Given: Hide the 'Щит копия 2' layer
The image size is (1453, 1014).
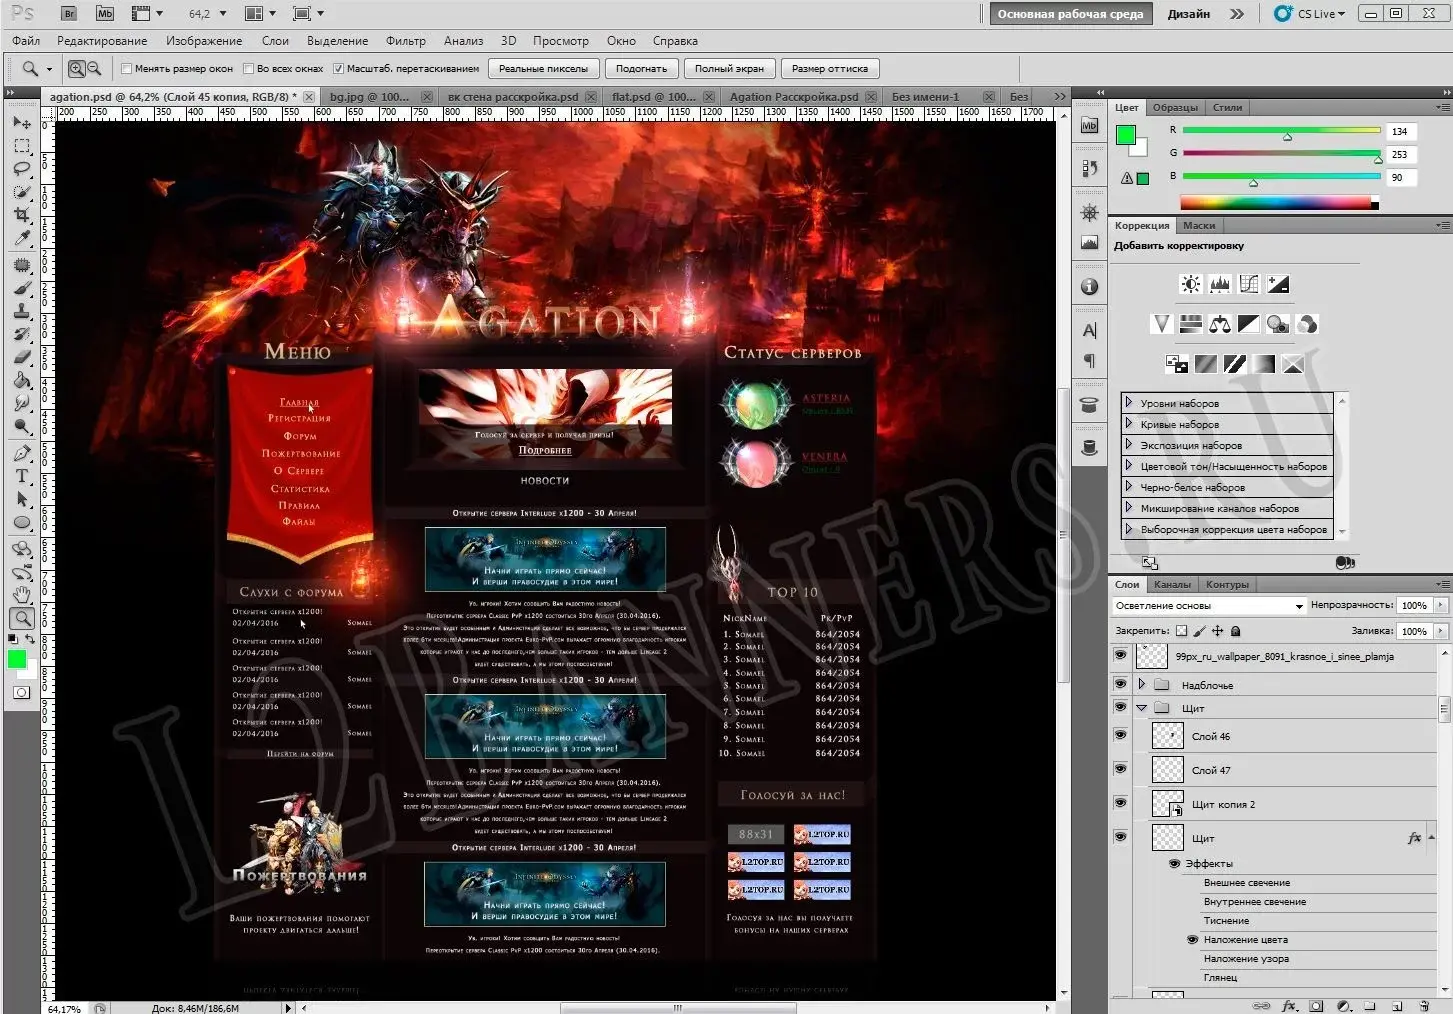Looking at the screenshot, I should tap(1120, 803).
